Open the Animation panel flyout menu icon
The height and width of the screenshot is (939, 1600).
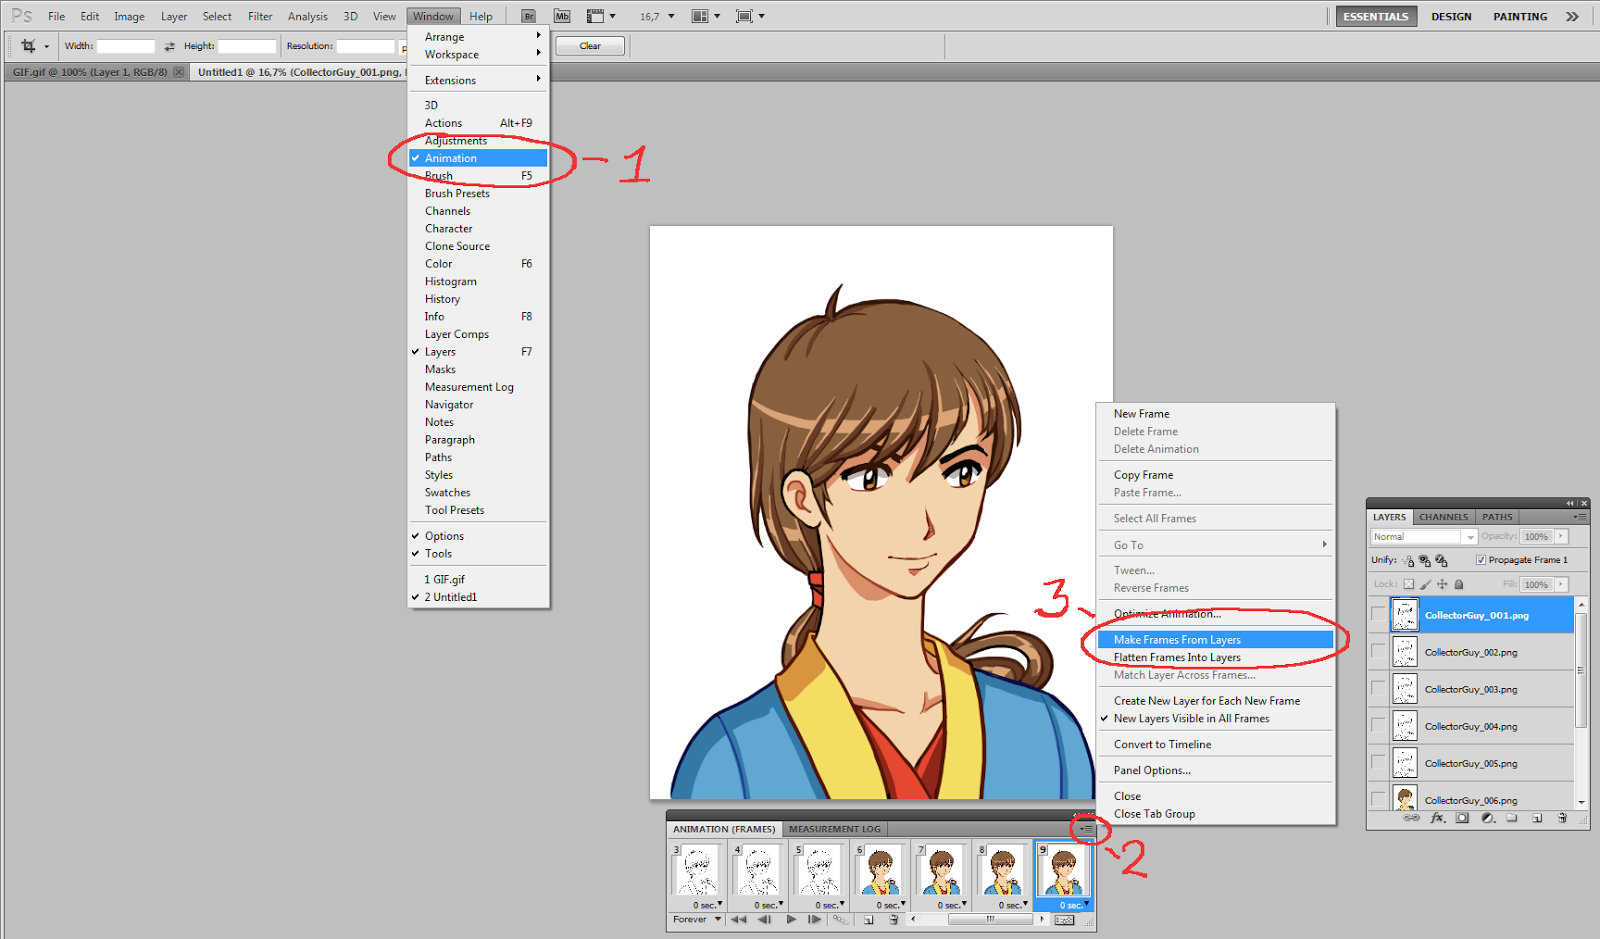click(x=1086, y=829)
